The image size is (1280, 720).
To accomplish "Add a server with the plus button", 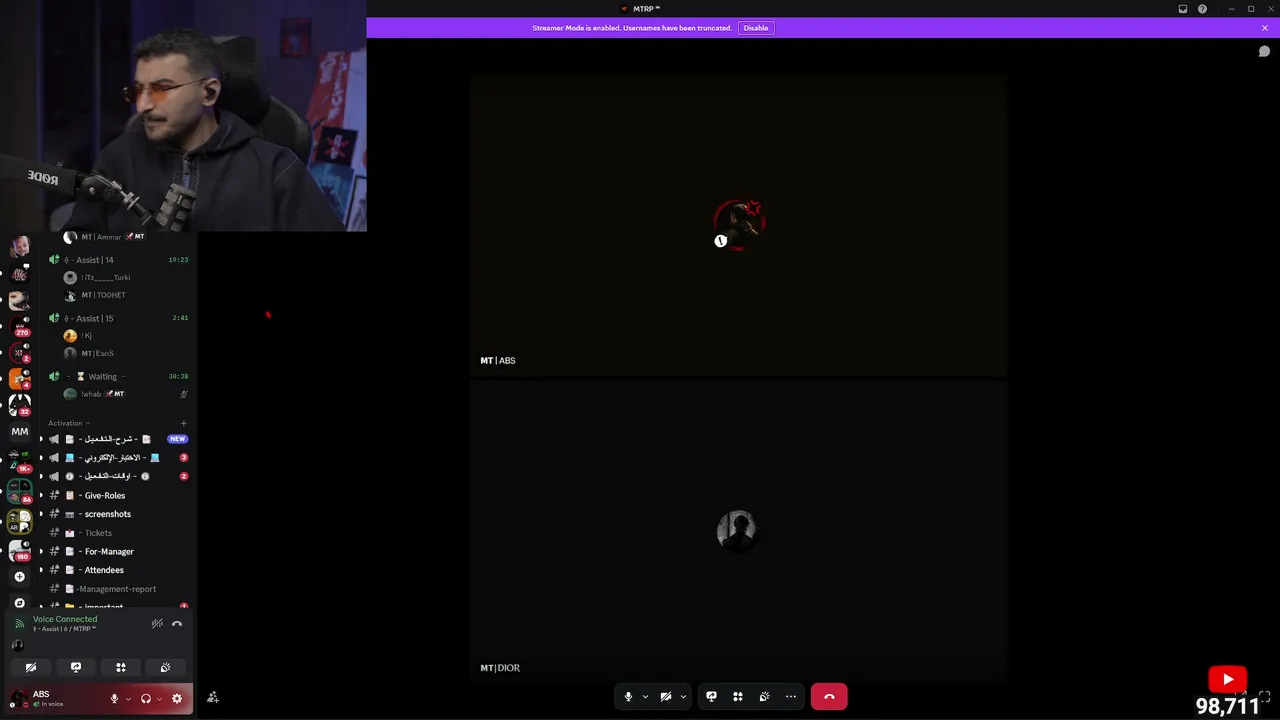I will tap(19, 577).
